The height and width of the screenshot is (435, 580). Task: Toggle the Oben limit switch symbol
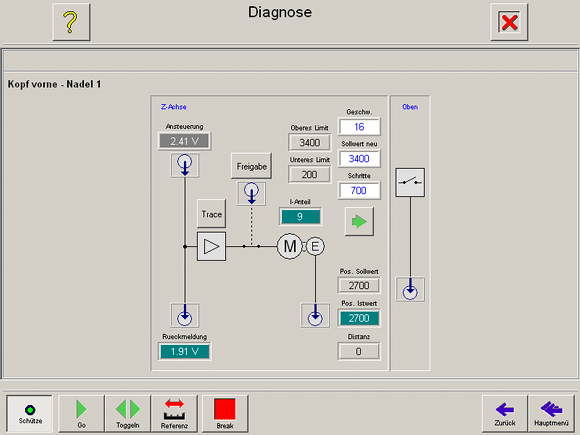pos(410,183)
